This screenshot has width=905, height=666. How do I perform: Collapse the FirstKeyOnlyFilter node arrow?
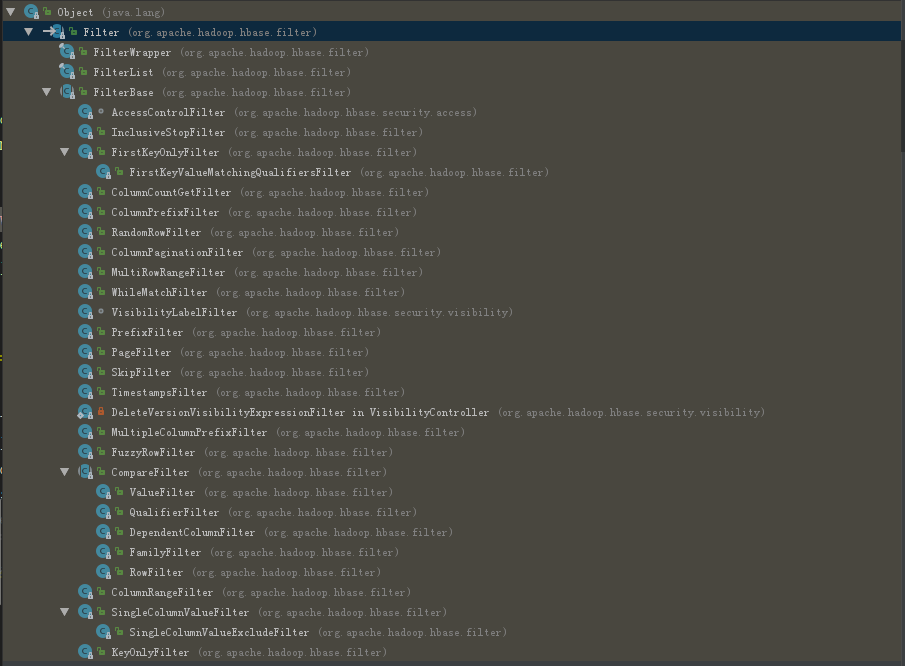point(65,152)
